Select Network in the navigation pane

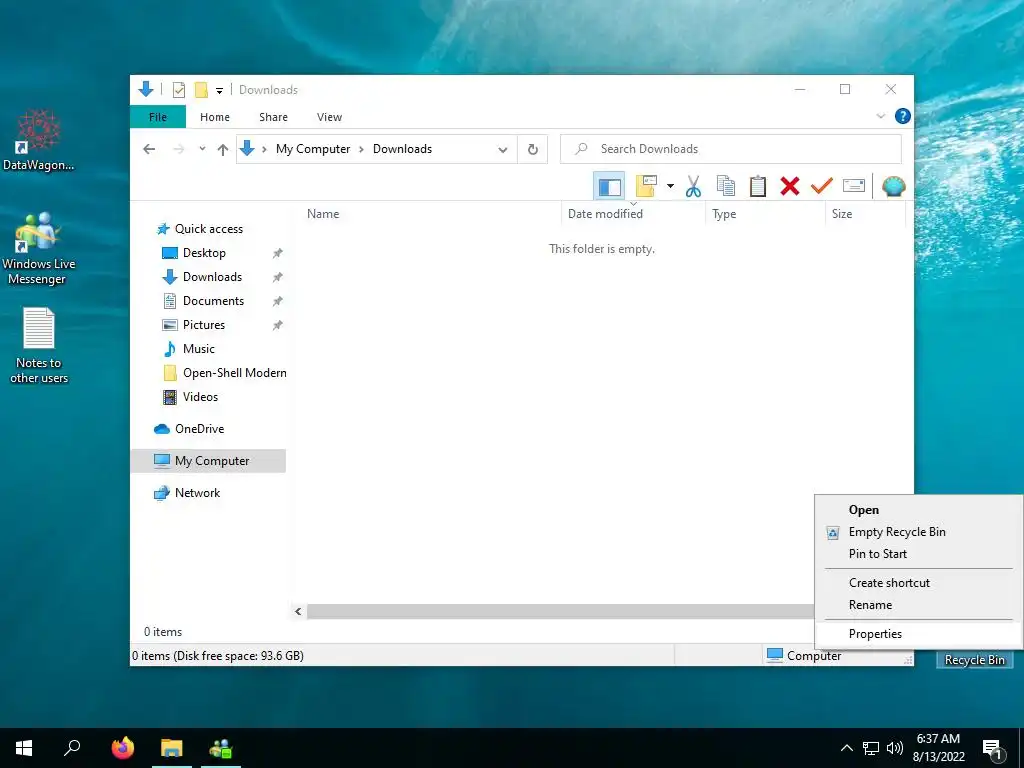[x=197, y=493]
